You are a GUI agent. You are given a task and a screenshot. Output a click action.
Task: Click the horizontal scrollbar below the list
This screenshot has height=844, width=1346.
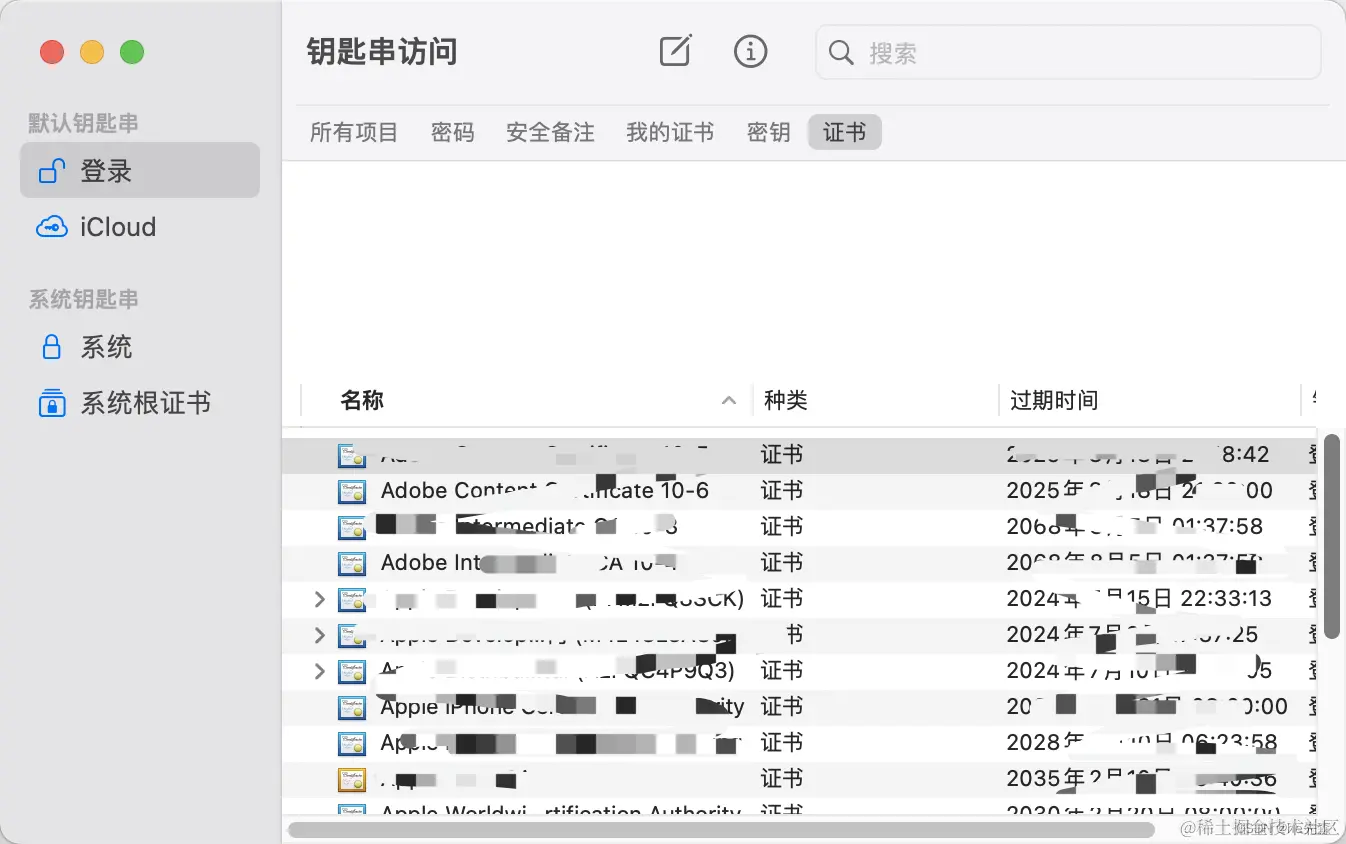coord(721,829)
